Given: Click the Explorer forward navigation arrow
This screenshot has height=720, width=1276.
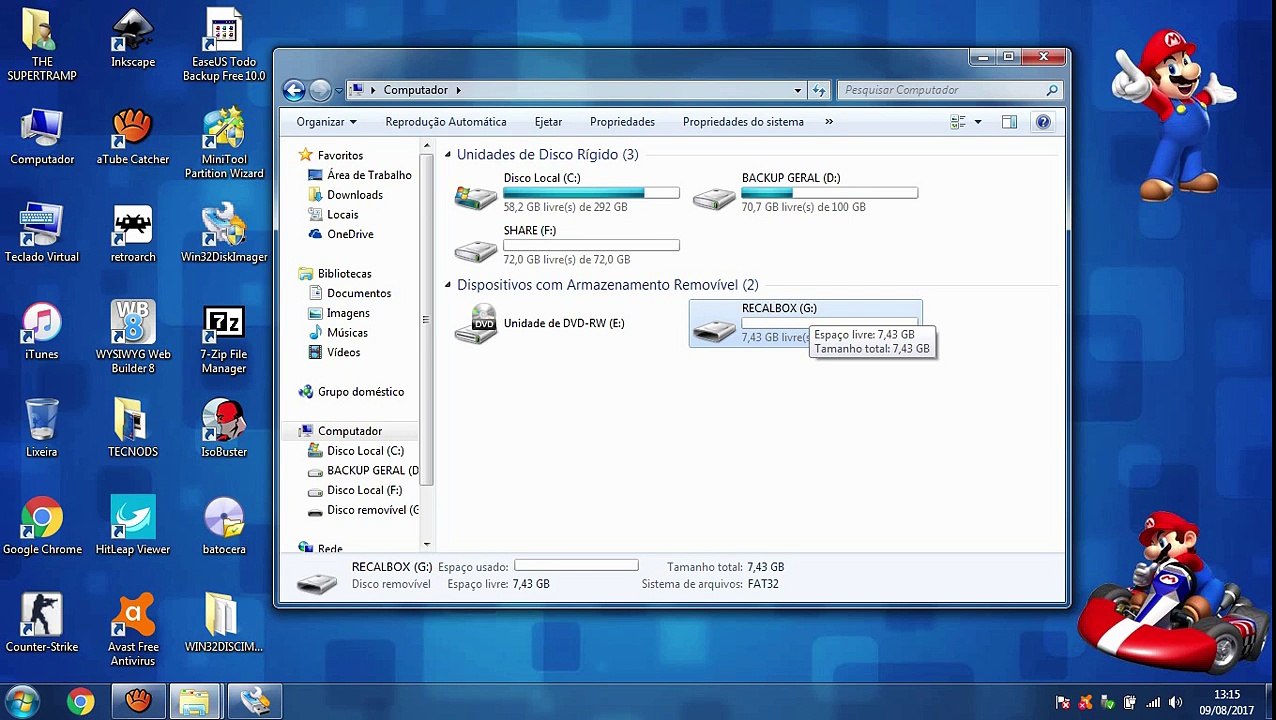Looking at the screenshot, I should point(320,90).
